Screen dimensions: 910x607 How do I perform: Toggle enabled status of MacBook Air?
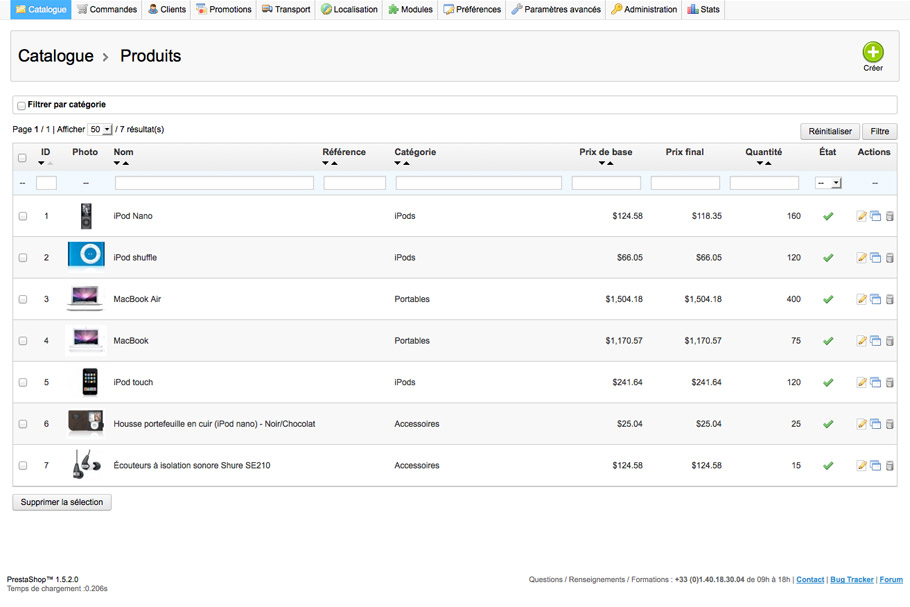tap(828, 299)
